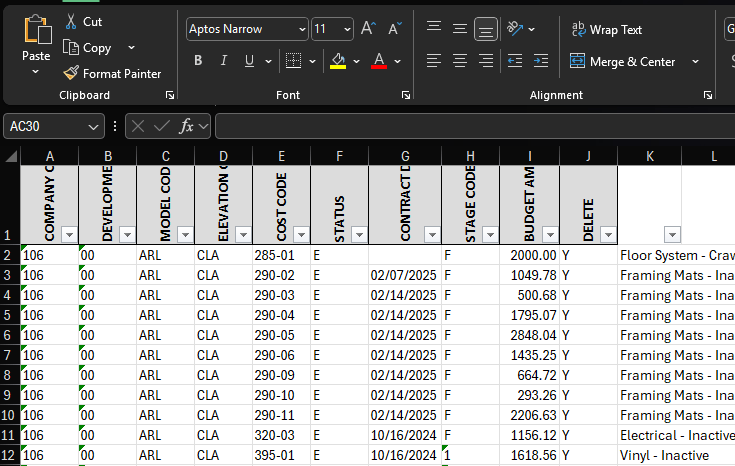Click the formula bar Cancel X icon
The height and width of the screenshot is (466, 735).
[138, 126]
